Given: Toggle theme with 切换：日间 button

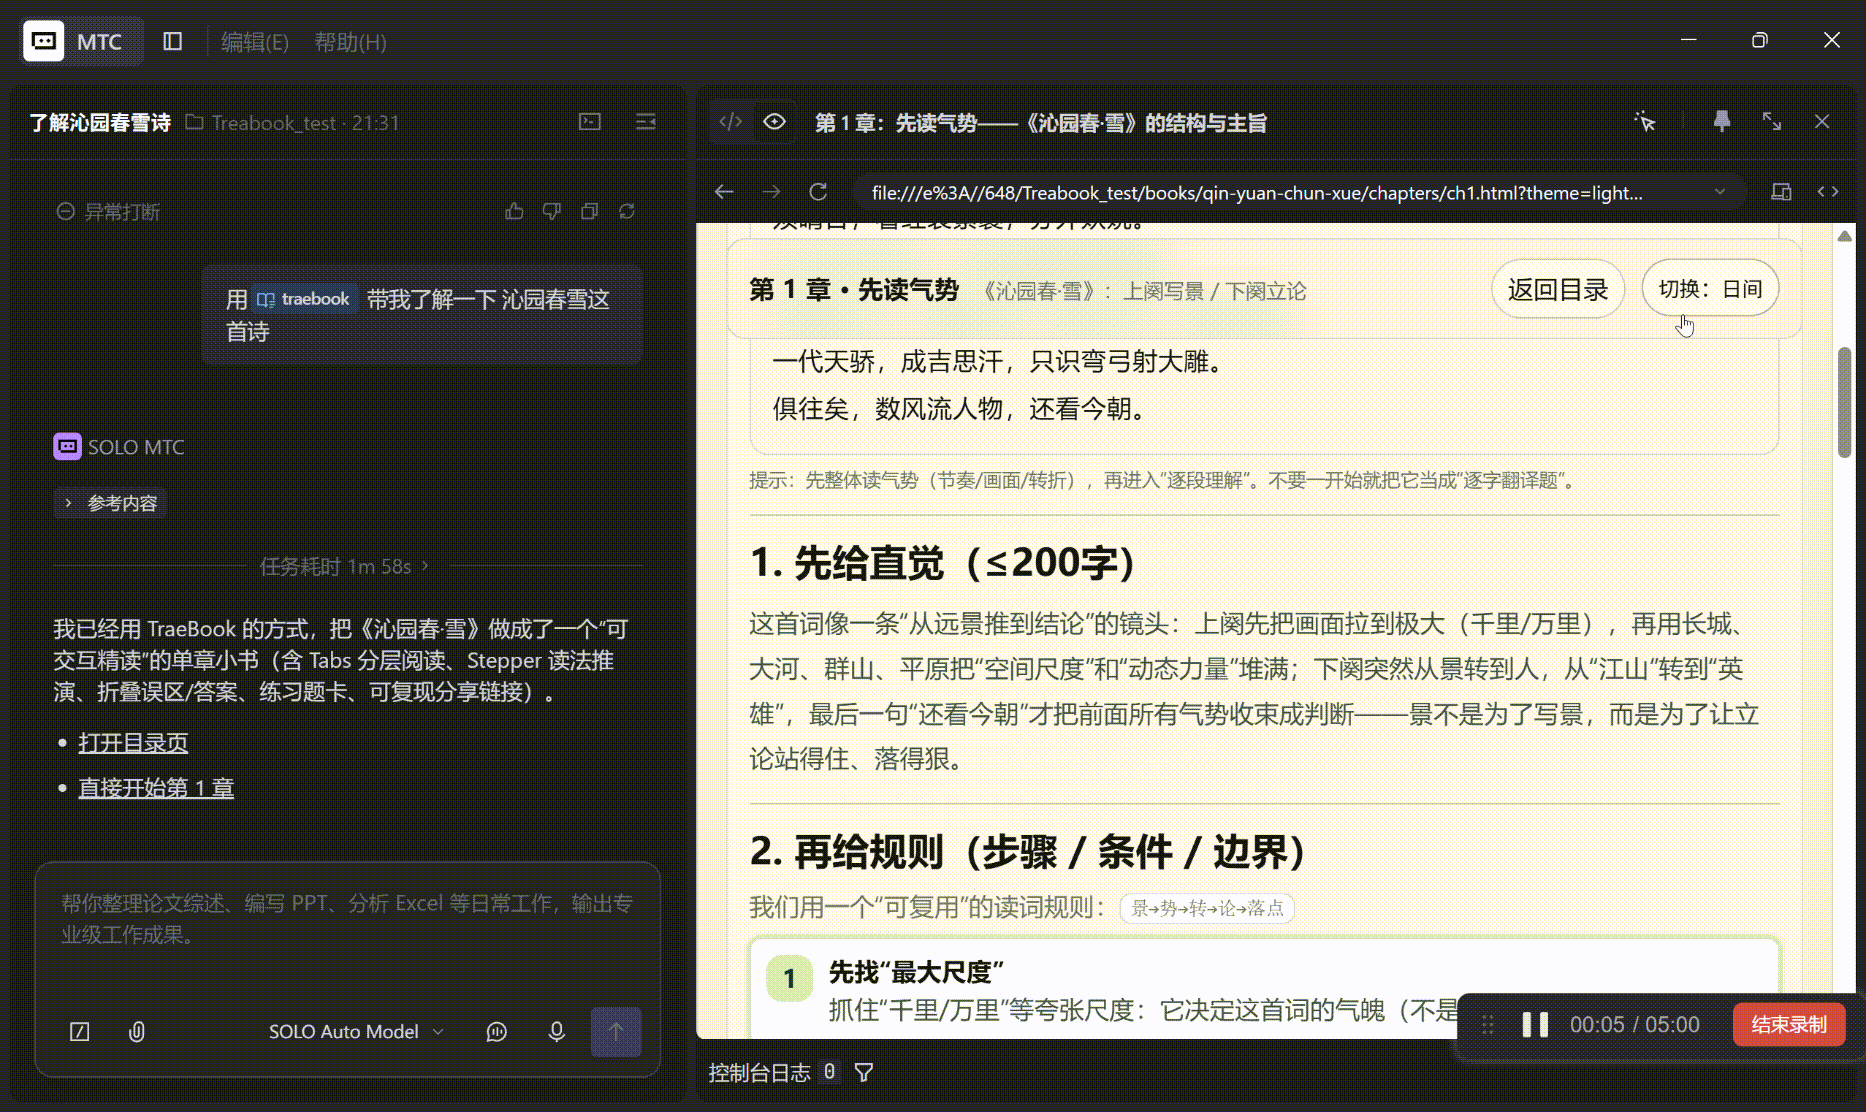Looking at the screenshot, I should point(1710,289).
